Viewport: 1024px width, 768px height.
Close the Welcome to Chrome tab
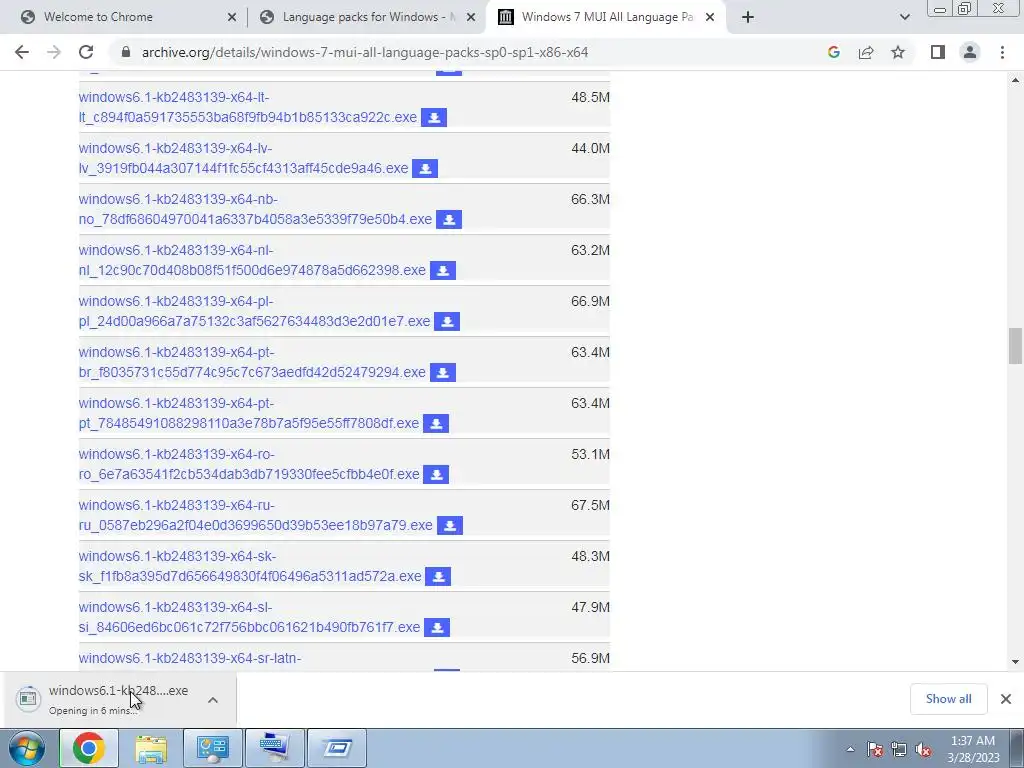(x=231, y=17)
